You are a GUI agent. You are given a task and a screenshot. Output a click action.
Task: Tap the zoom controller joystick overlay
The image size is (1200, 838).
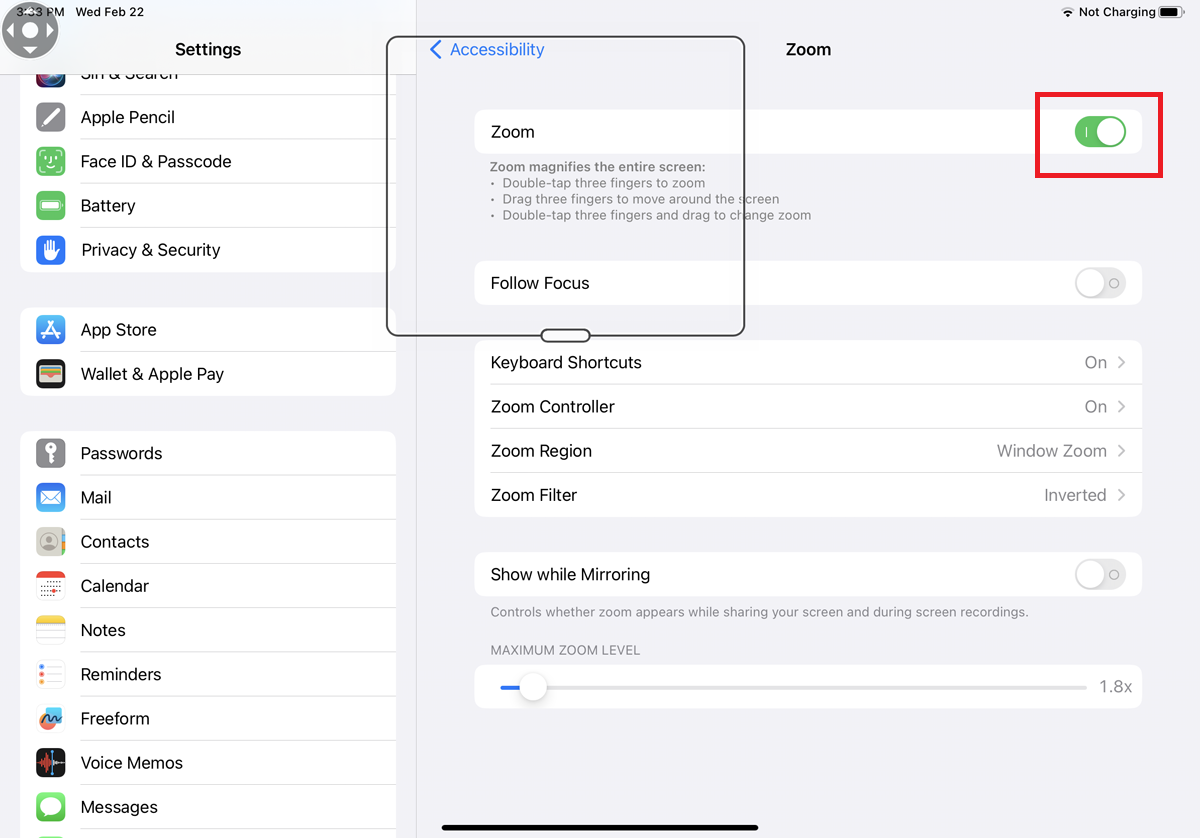[x=30, y=30]
